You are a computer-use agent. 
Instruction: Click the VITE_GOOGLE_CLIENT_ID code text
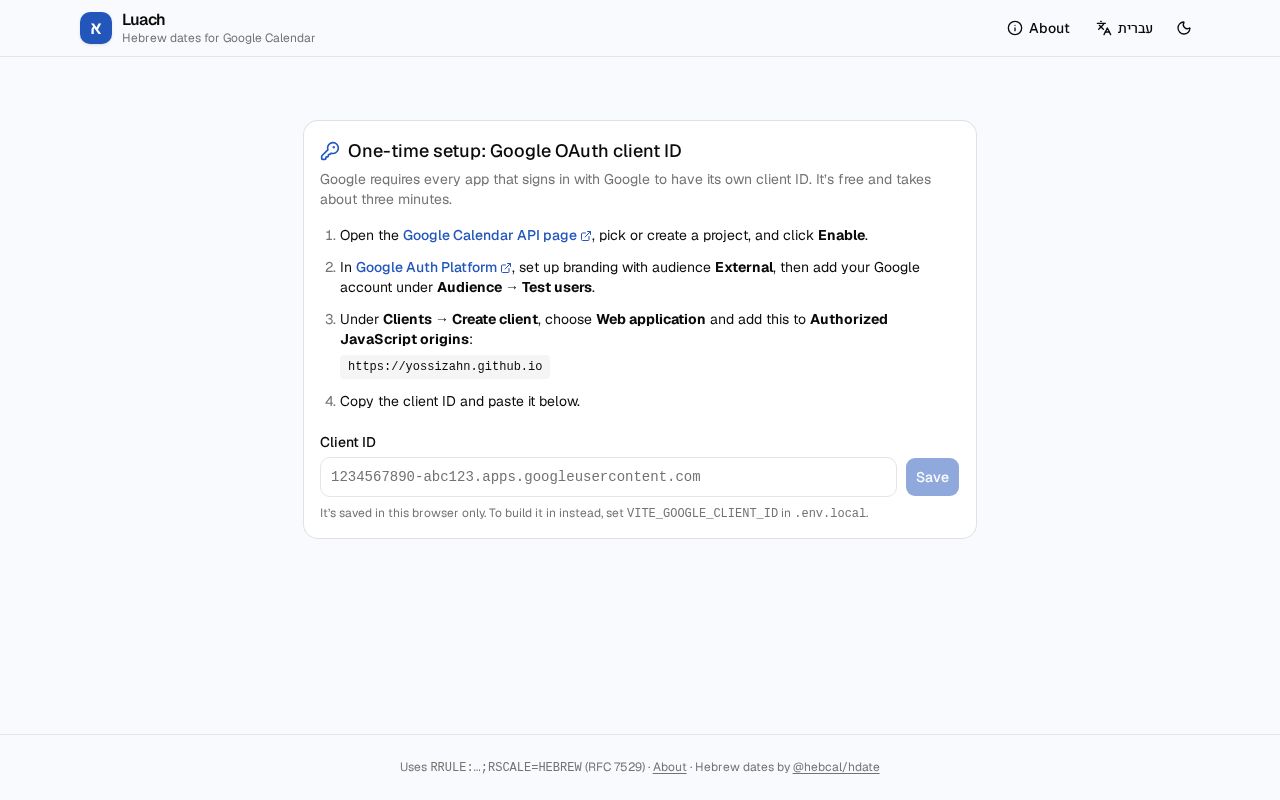[x=702, y=513]
